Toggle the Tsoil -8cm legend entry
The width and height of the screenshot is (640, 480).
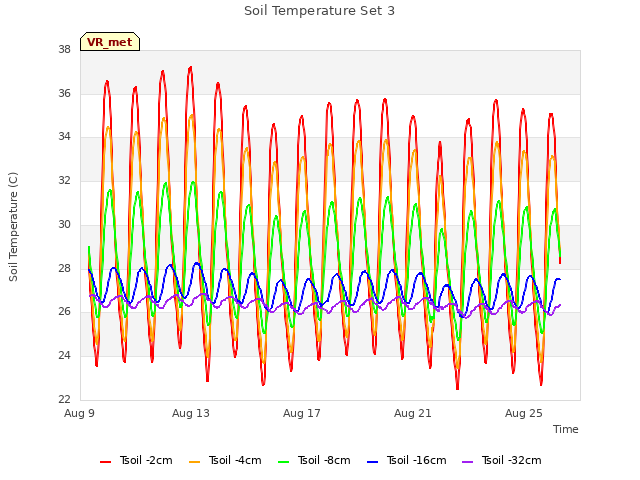pyautogui.click(x=314, y=460)
